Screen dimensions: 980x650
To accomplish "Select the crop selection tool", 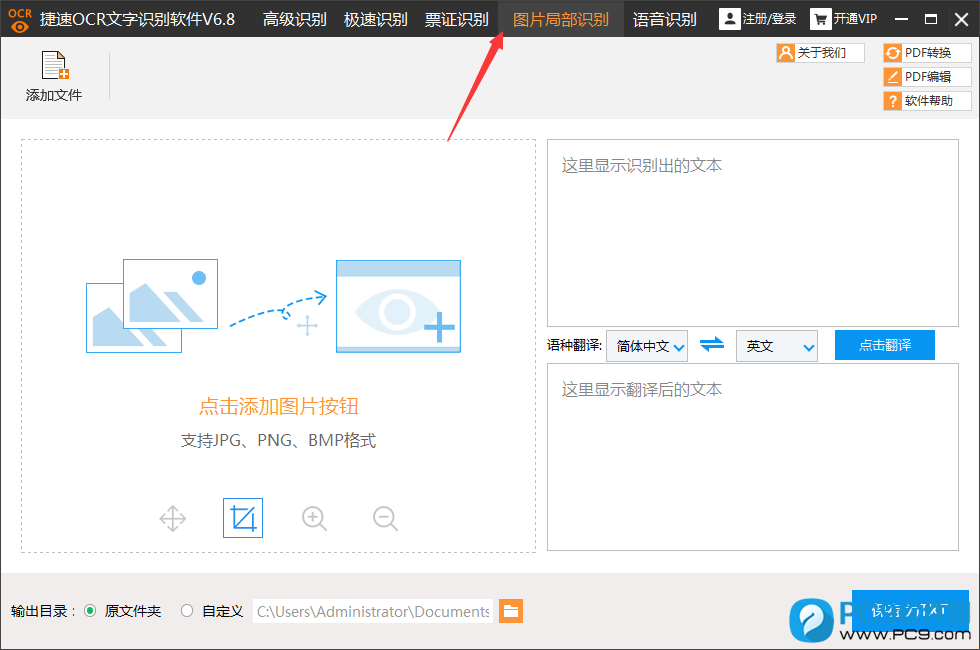I will tap(243, 518).
